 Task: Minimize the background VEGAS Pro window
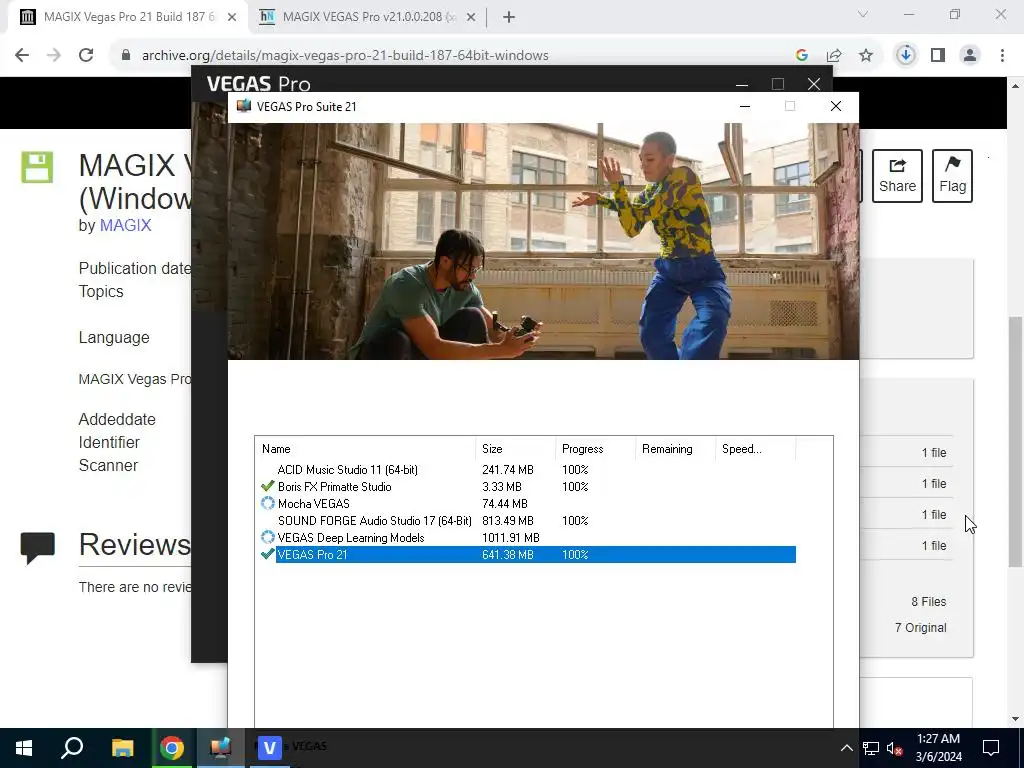(x=742, y=84)
